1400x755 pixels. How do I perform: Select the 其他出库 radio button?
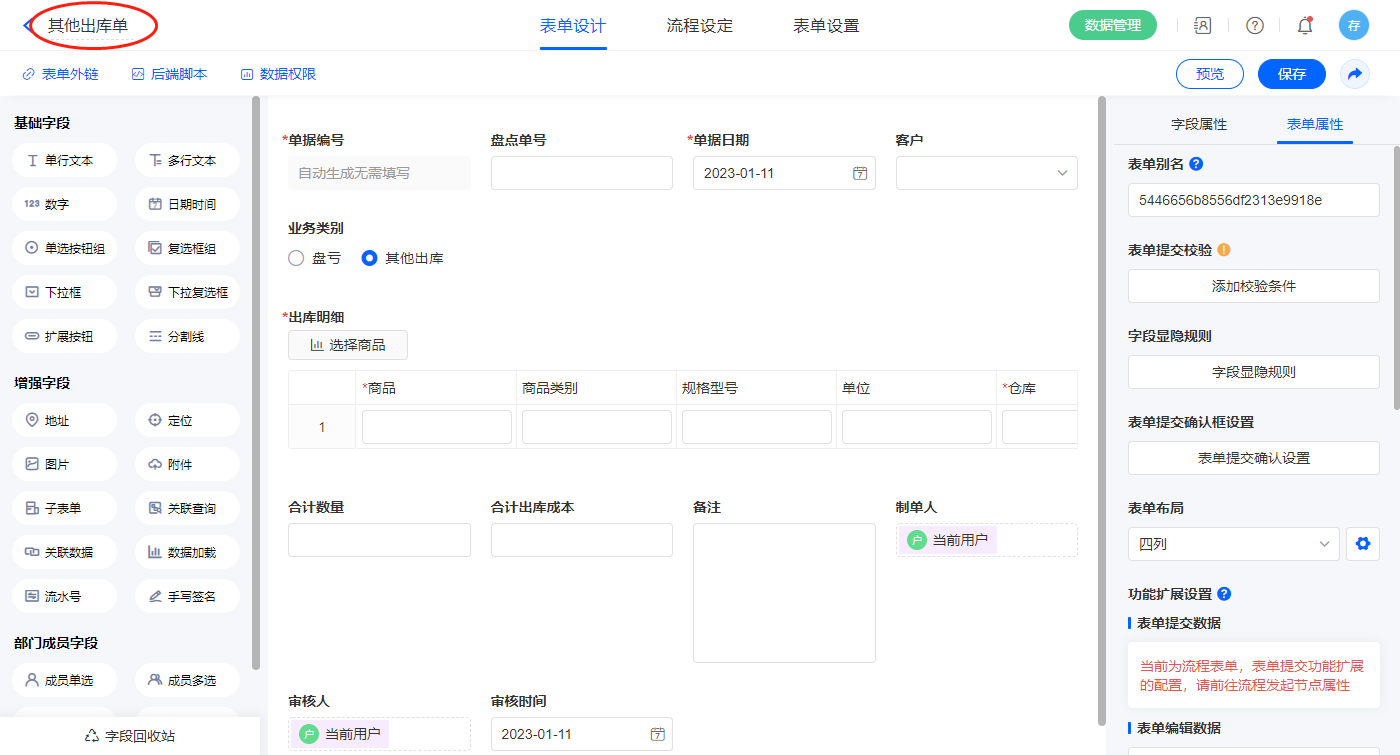[369, 258]
